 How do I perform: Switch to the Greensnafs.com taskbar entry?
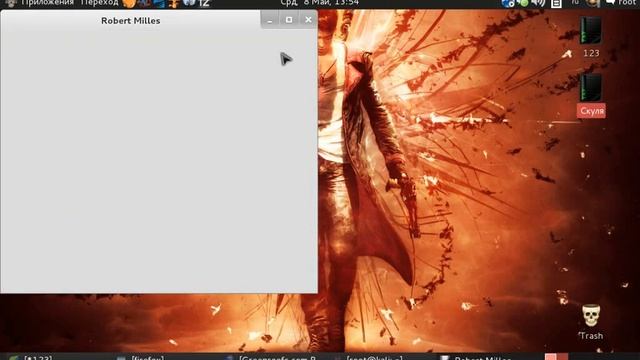(271, 358)
